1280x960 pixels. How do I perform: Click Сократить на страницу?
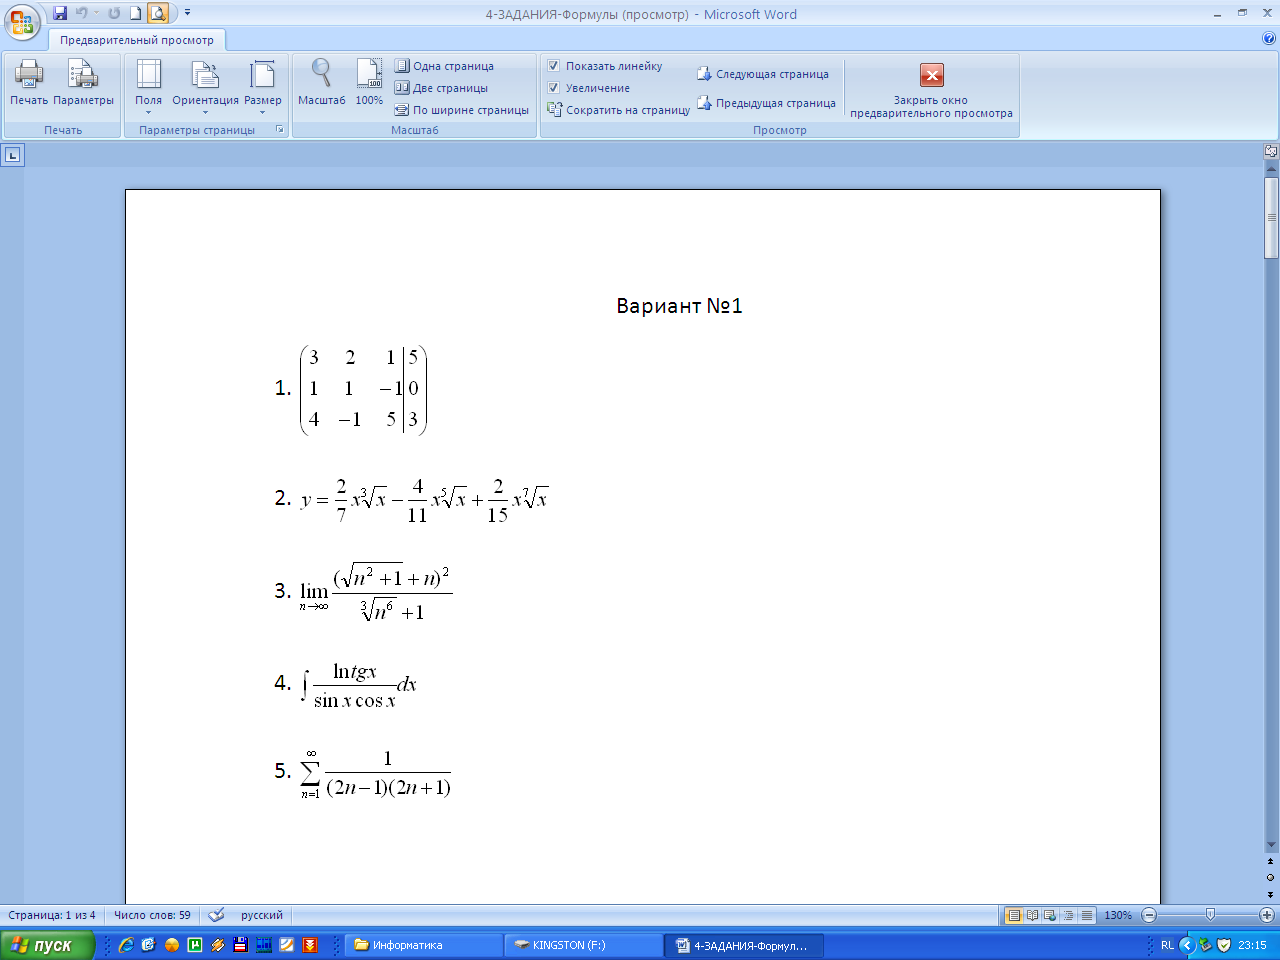619,110
